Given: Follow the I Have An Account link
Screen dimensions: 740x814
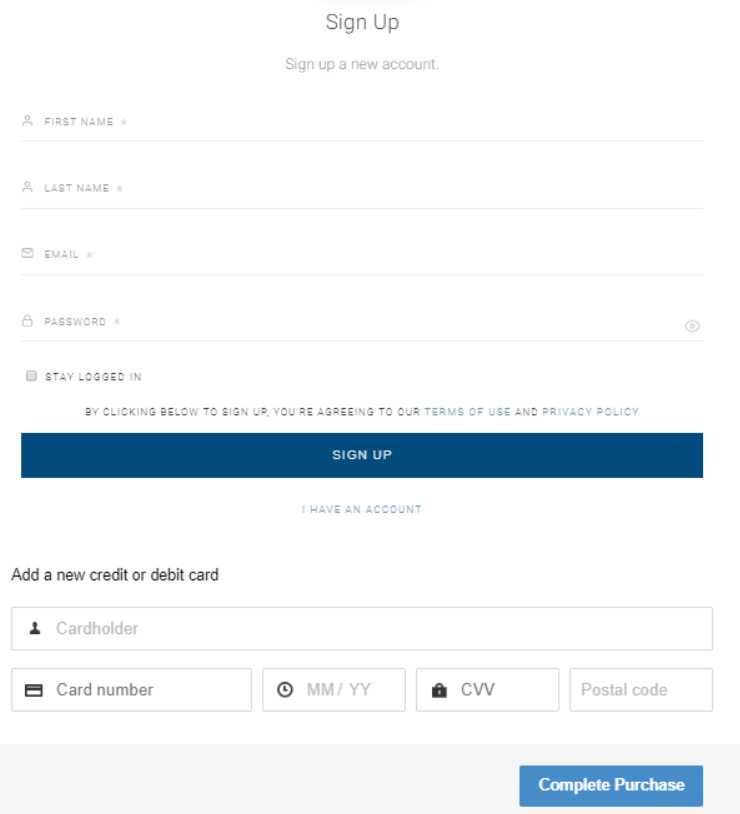Looking at the screenshot, I should (362, 509).
